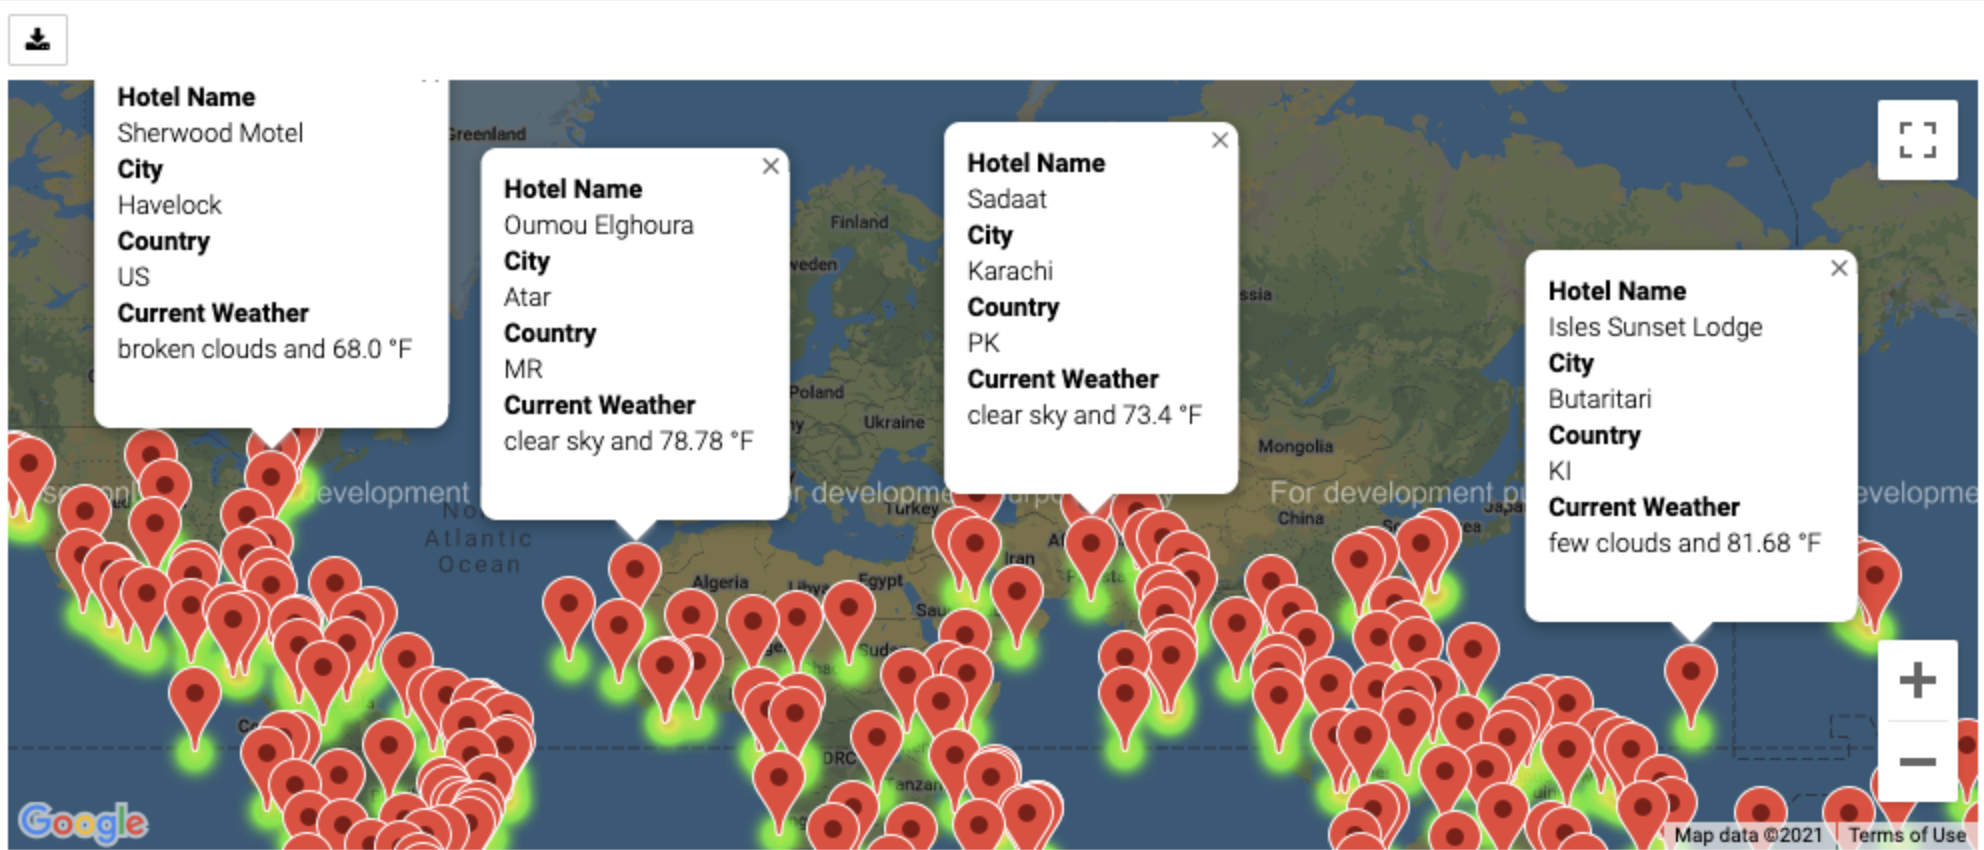Click the download figure icon button

38,40
